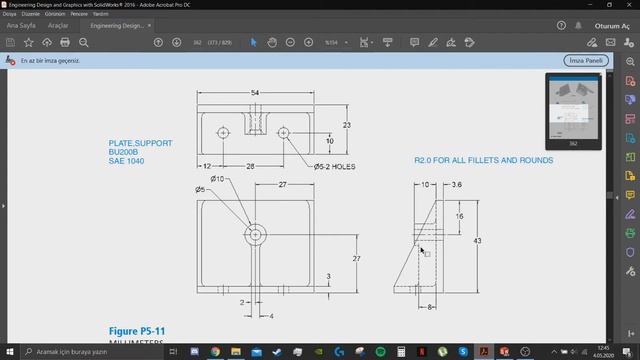Image resolution: width=640 pixels, height=360 pixels.
Task: Open the zoom percentage dropdown
Action: (347, 42)
